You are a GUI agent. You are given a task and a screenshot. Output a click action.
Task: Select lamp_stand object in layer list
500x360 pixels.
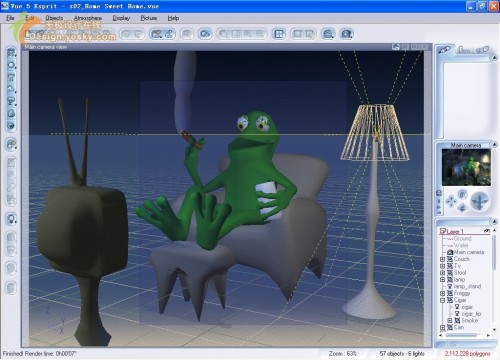point(467,286)
